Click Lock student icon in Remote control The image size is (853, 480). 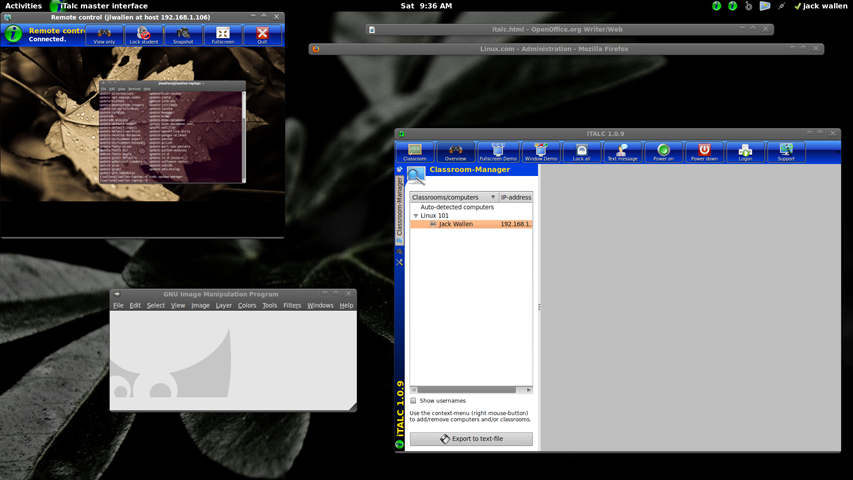click(144, 33)
